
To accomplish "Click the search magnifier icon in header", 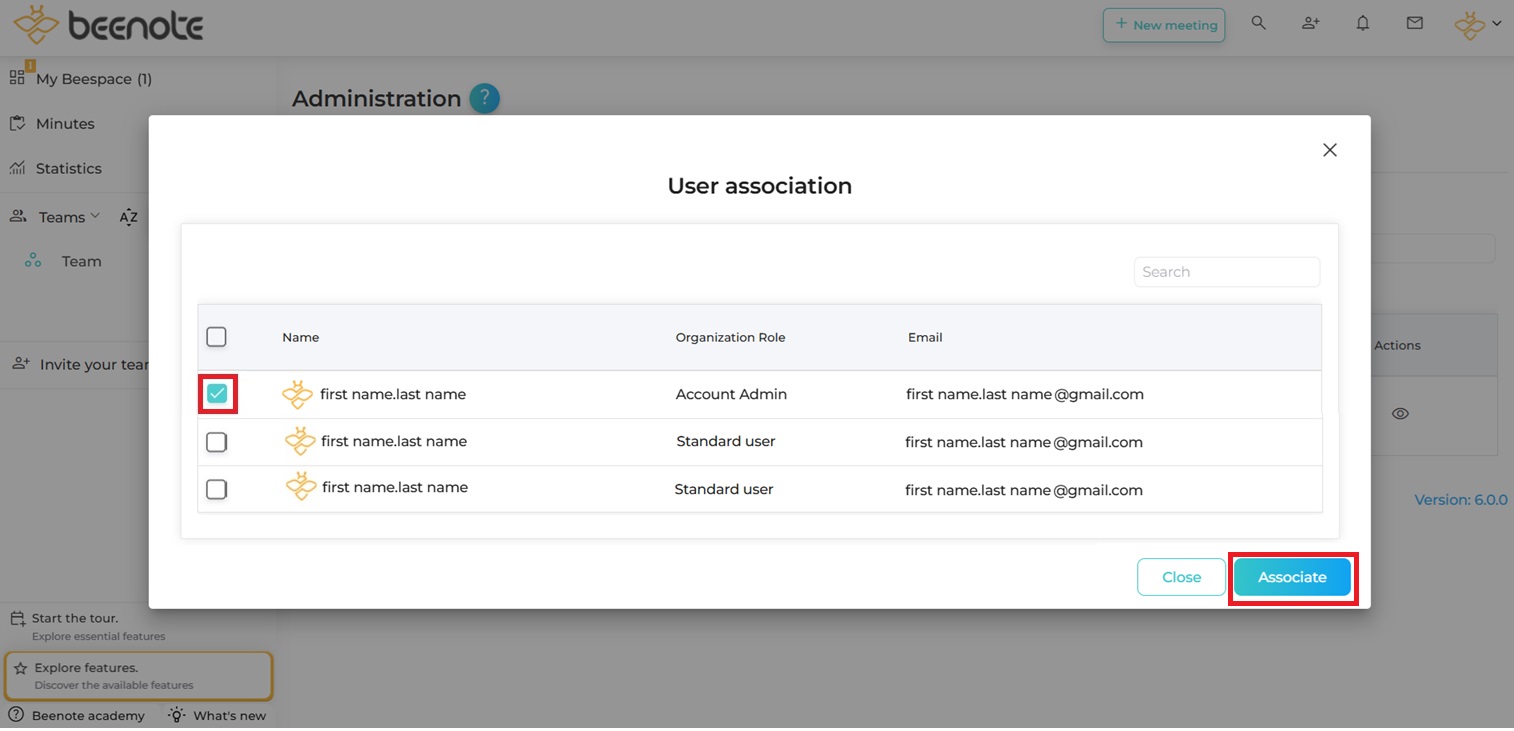I will 1259,23.
